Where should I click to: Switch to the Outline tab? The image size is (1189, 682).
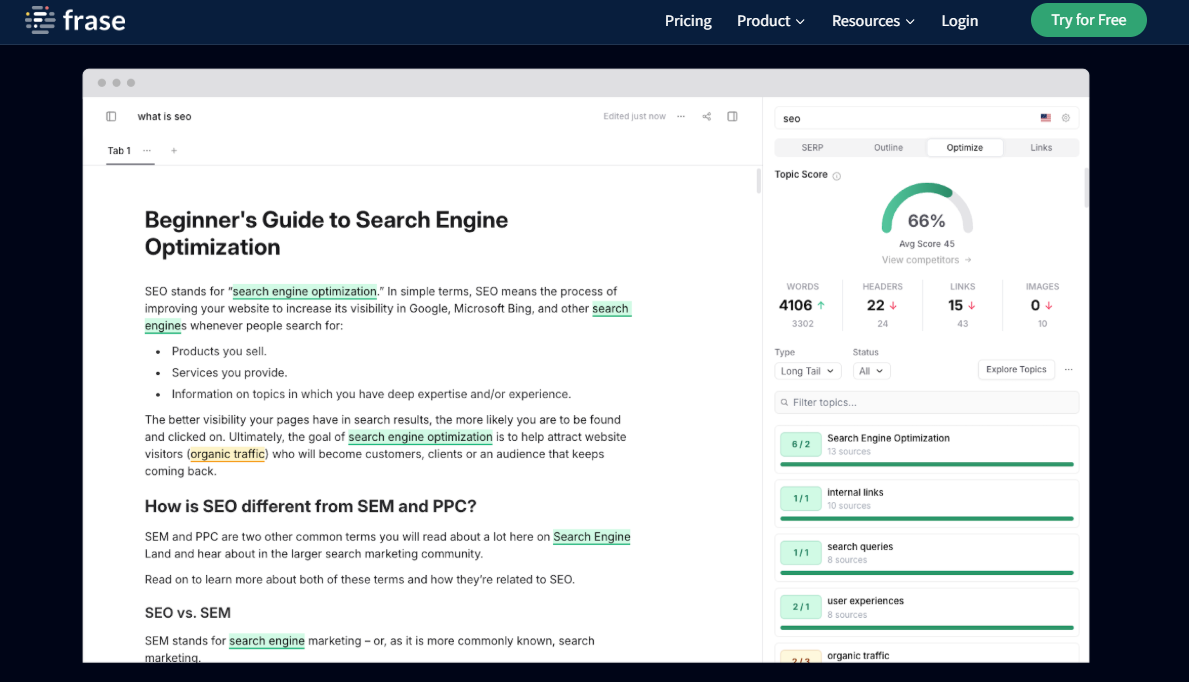888,148
